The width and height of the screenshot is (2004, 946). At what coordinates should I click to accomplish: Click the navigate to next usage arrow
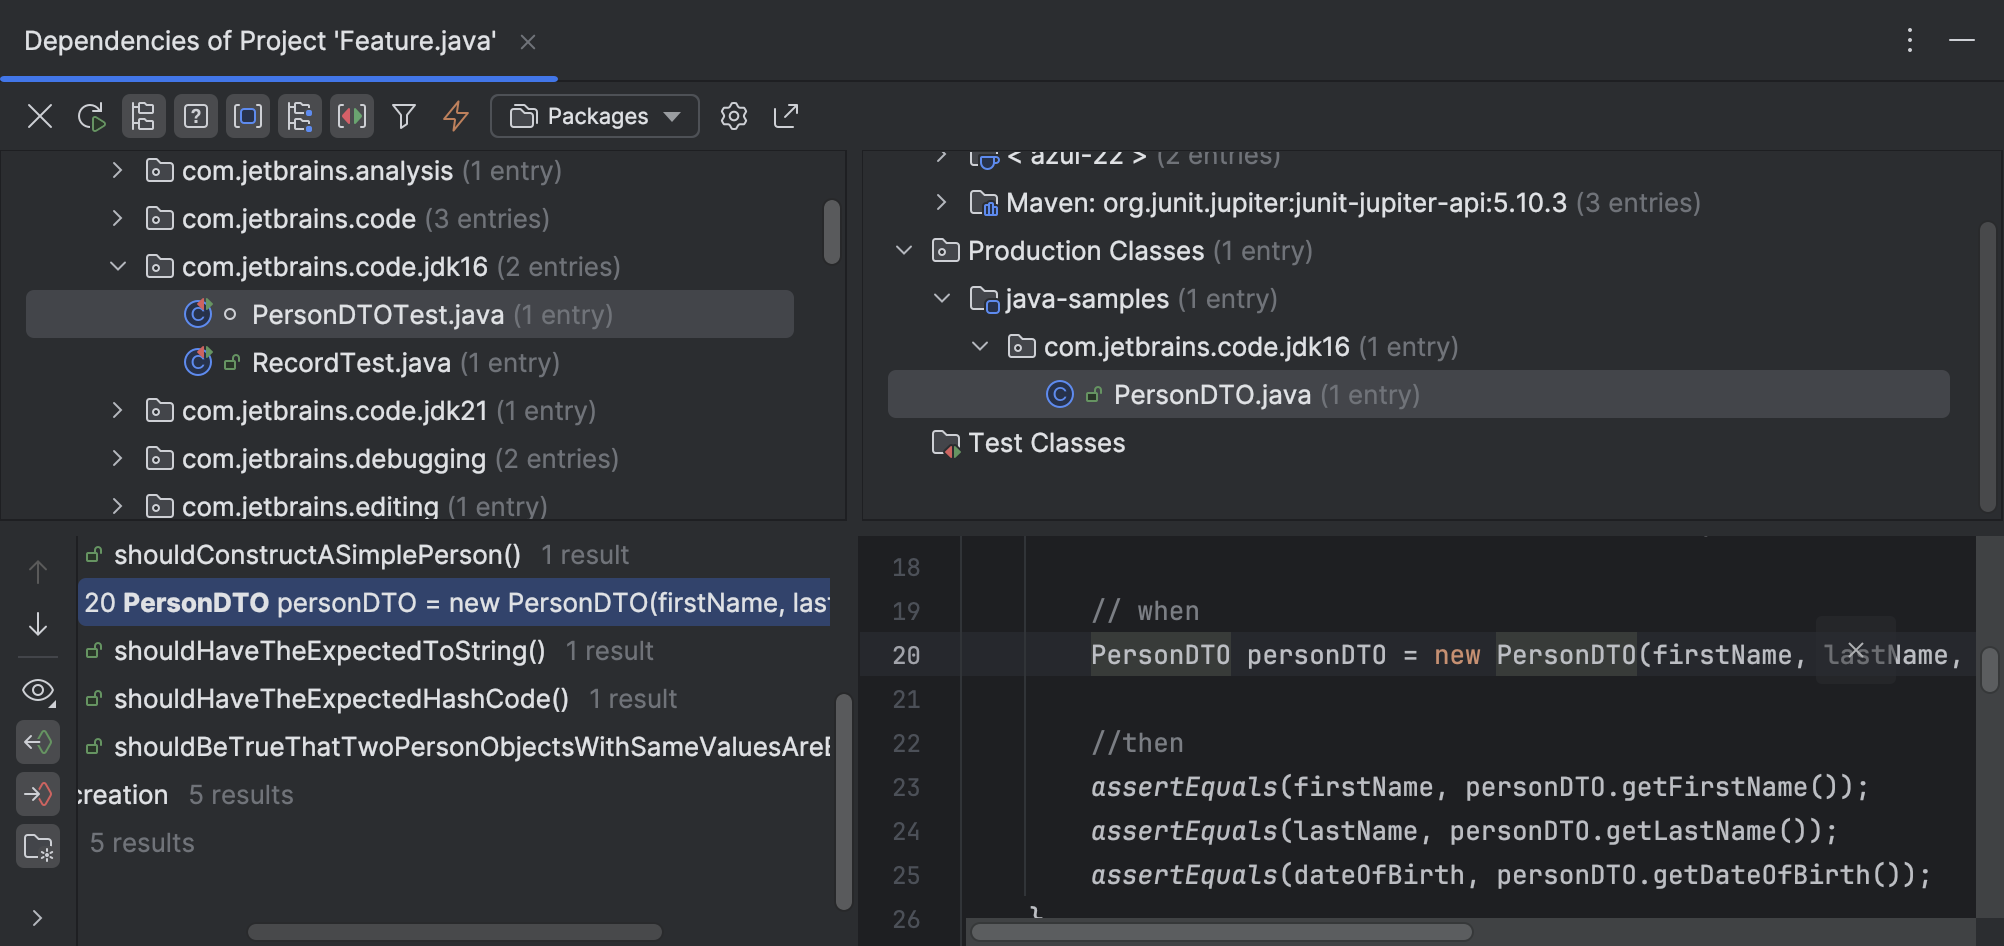[38, 625]
